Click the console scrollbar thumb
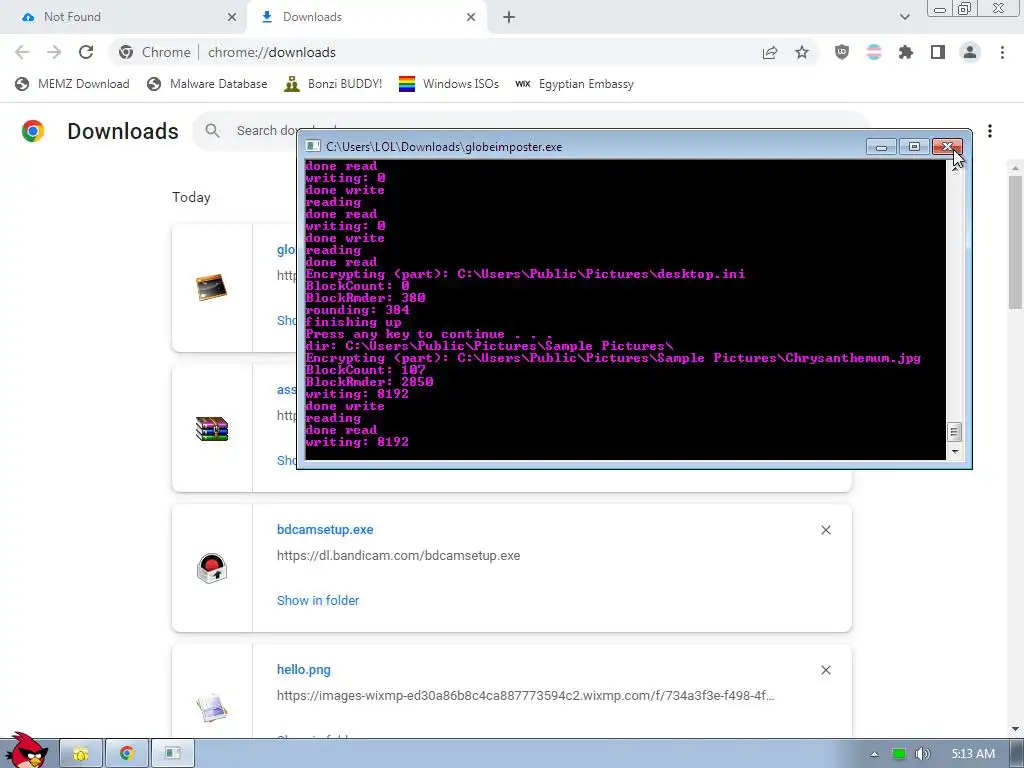This screenshot has width=1024, height=768. point(954,432)
